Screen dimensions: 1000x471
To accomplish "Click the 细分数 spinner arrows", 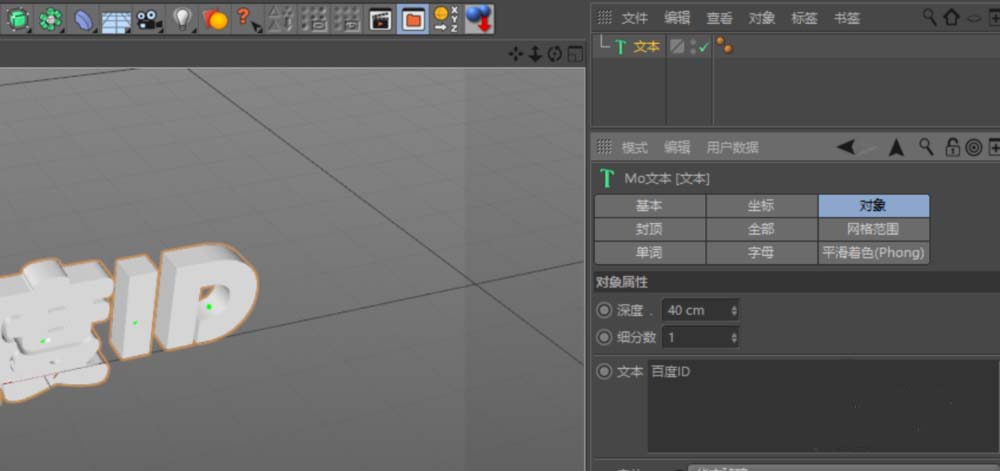I will pos(734,337).
